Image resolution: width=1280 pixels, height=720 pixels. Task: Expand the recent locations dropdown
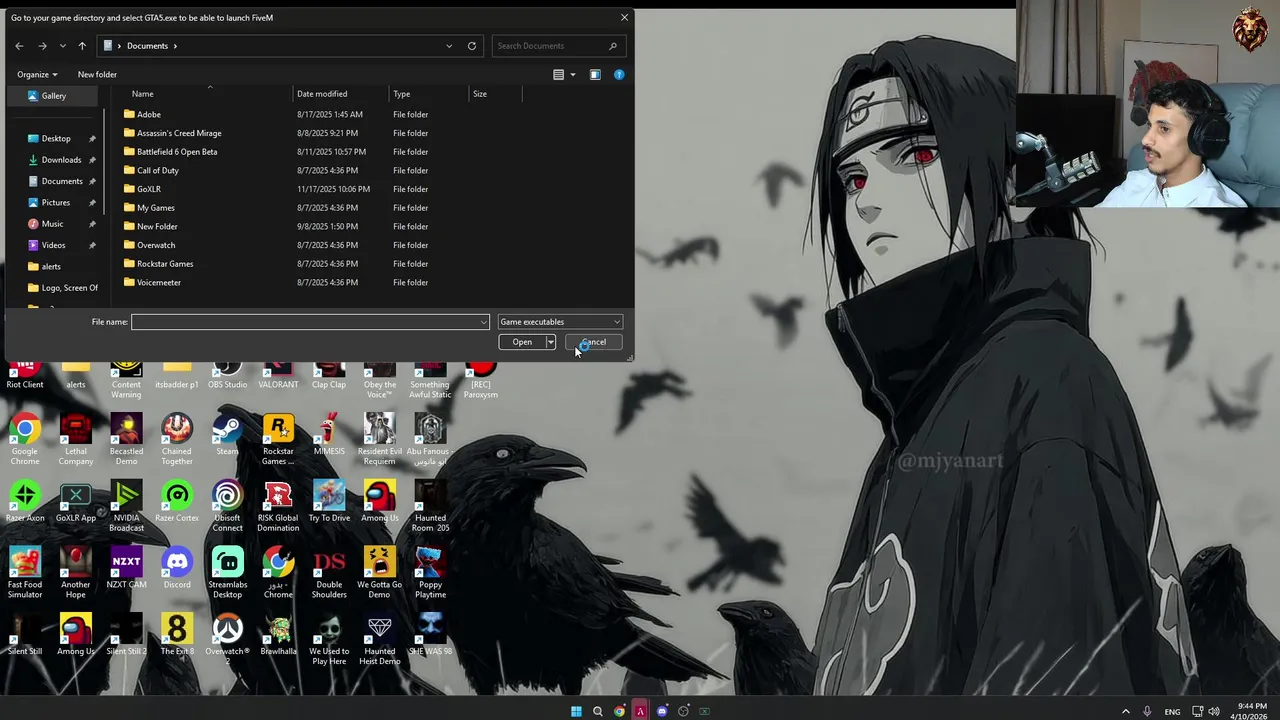tap(62, 46)
